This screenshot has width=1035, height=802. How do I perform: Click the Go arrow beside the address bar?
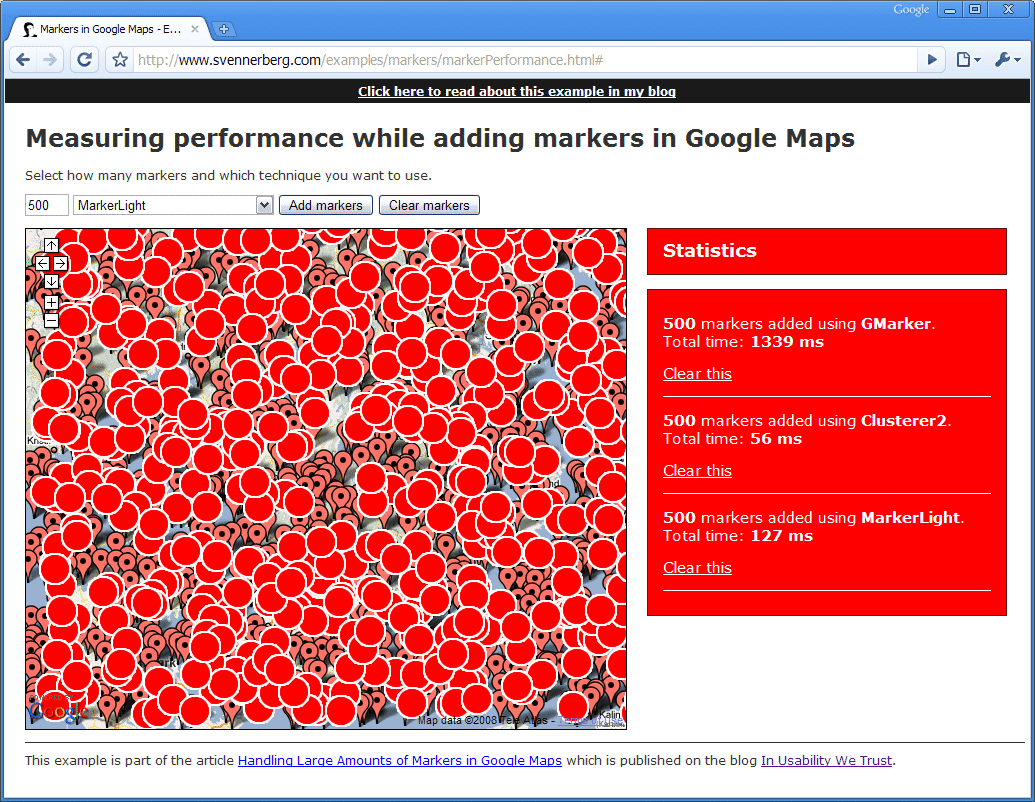(x=931, y=59)
